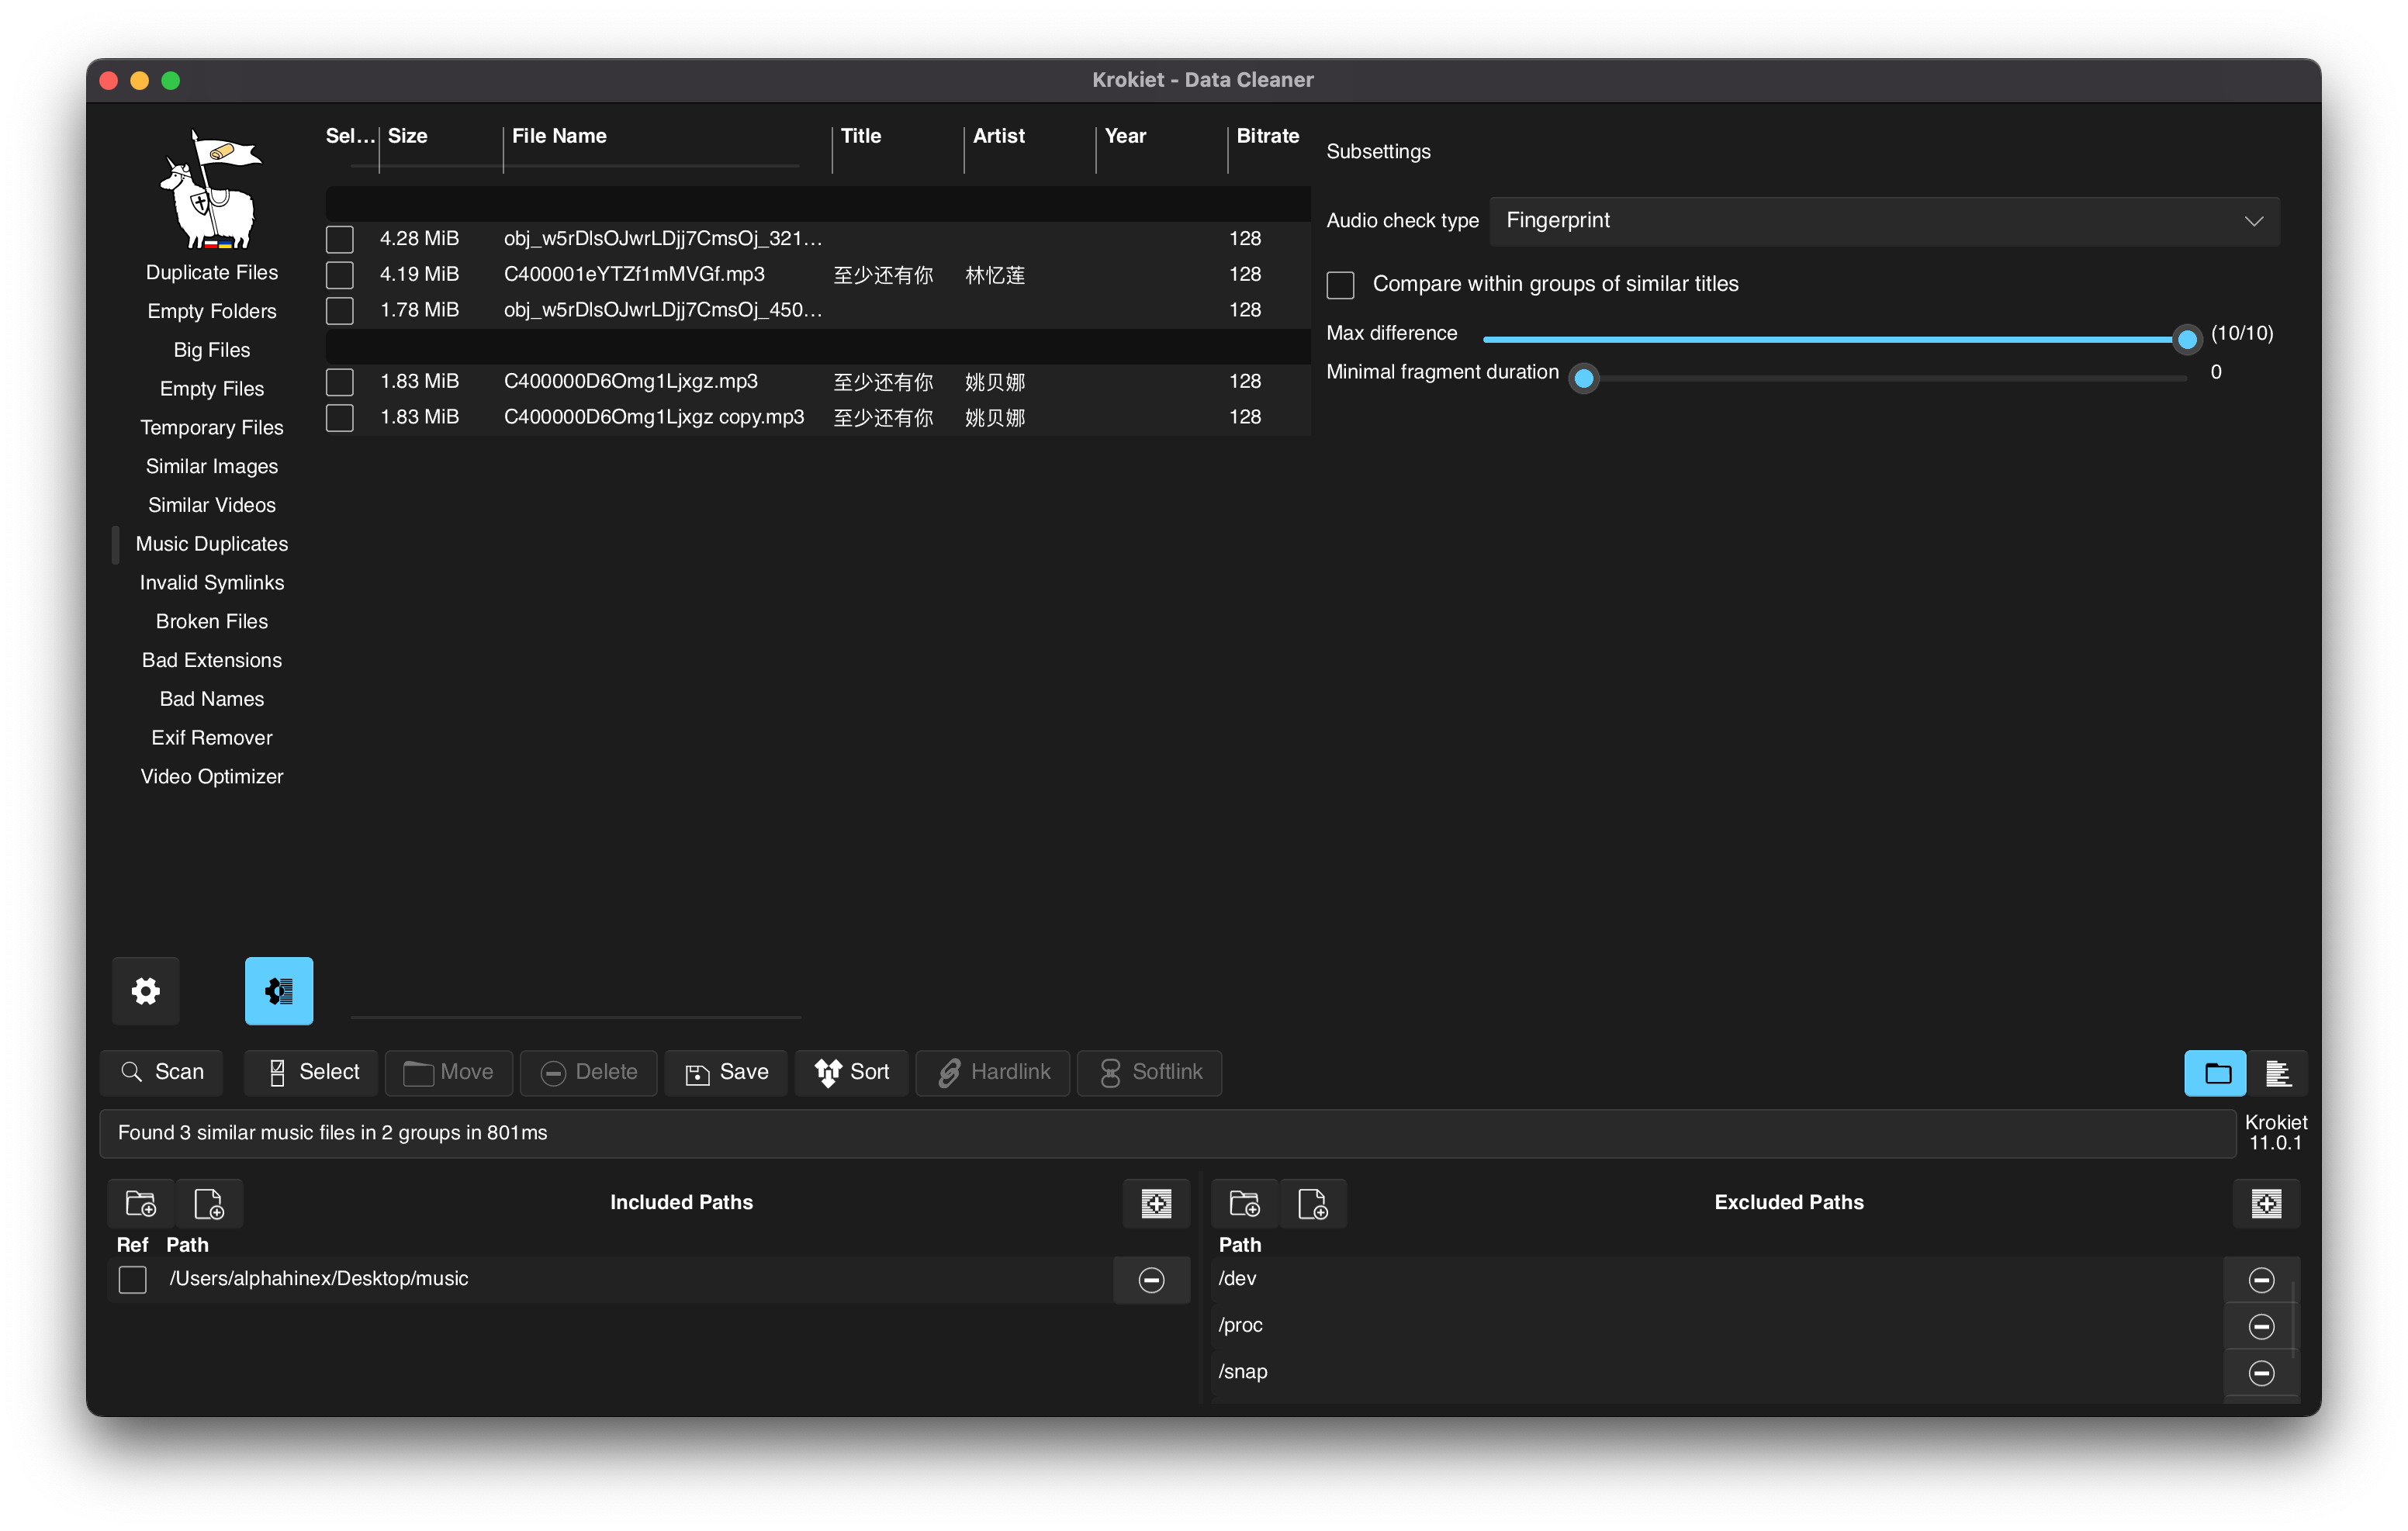Image resolution: width=2408 pixels, height=1531 pixels.
Task: Click the Delete button
Action: point(588,1072)
